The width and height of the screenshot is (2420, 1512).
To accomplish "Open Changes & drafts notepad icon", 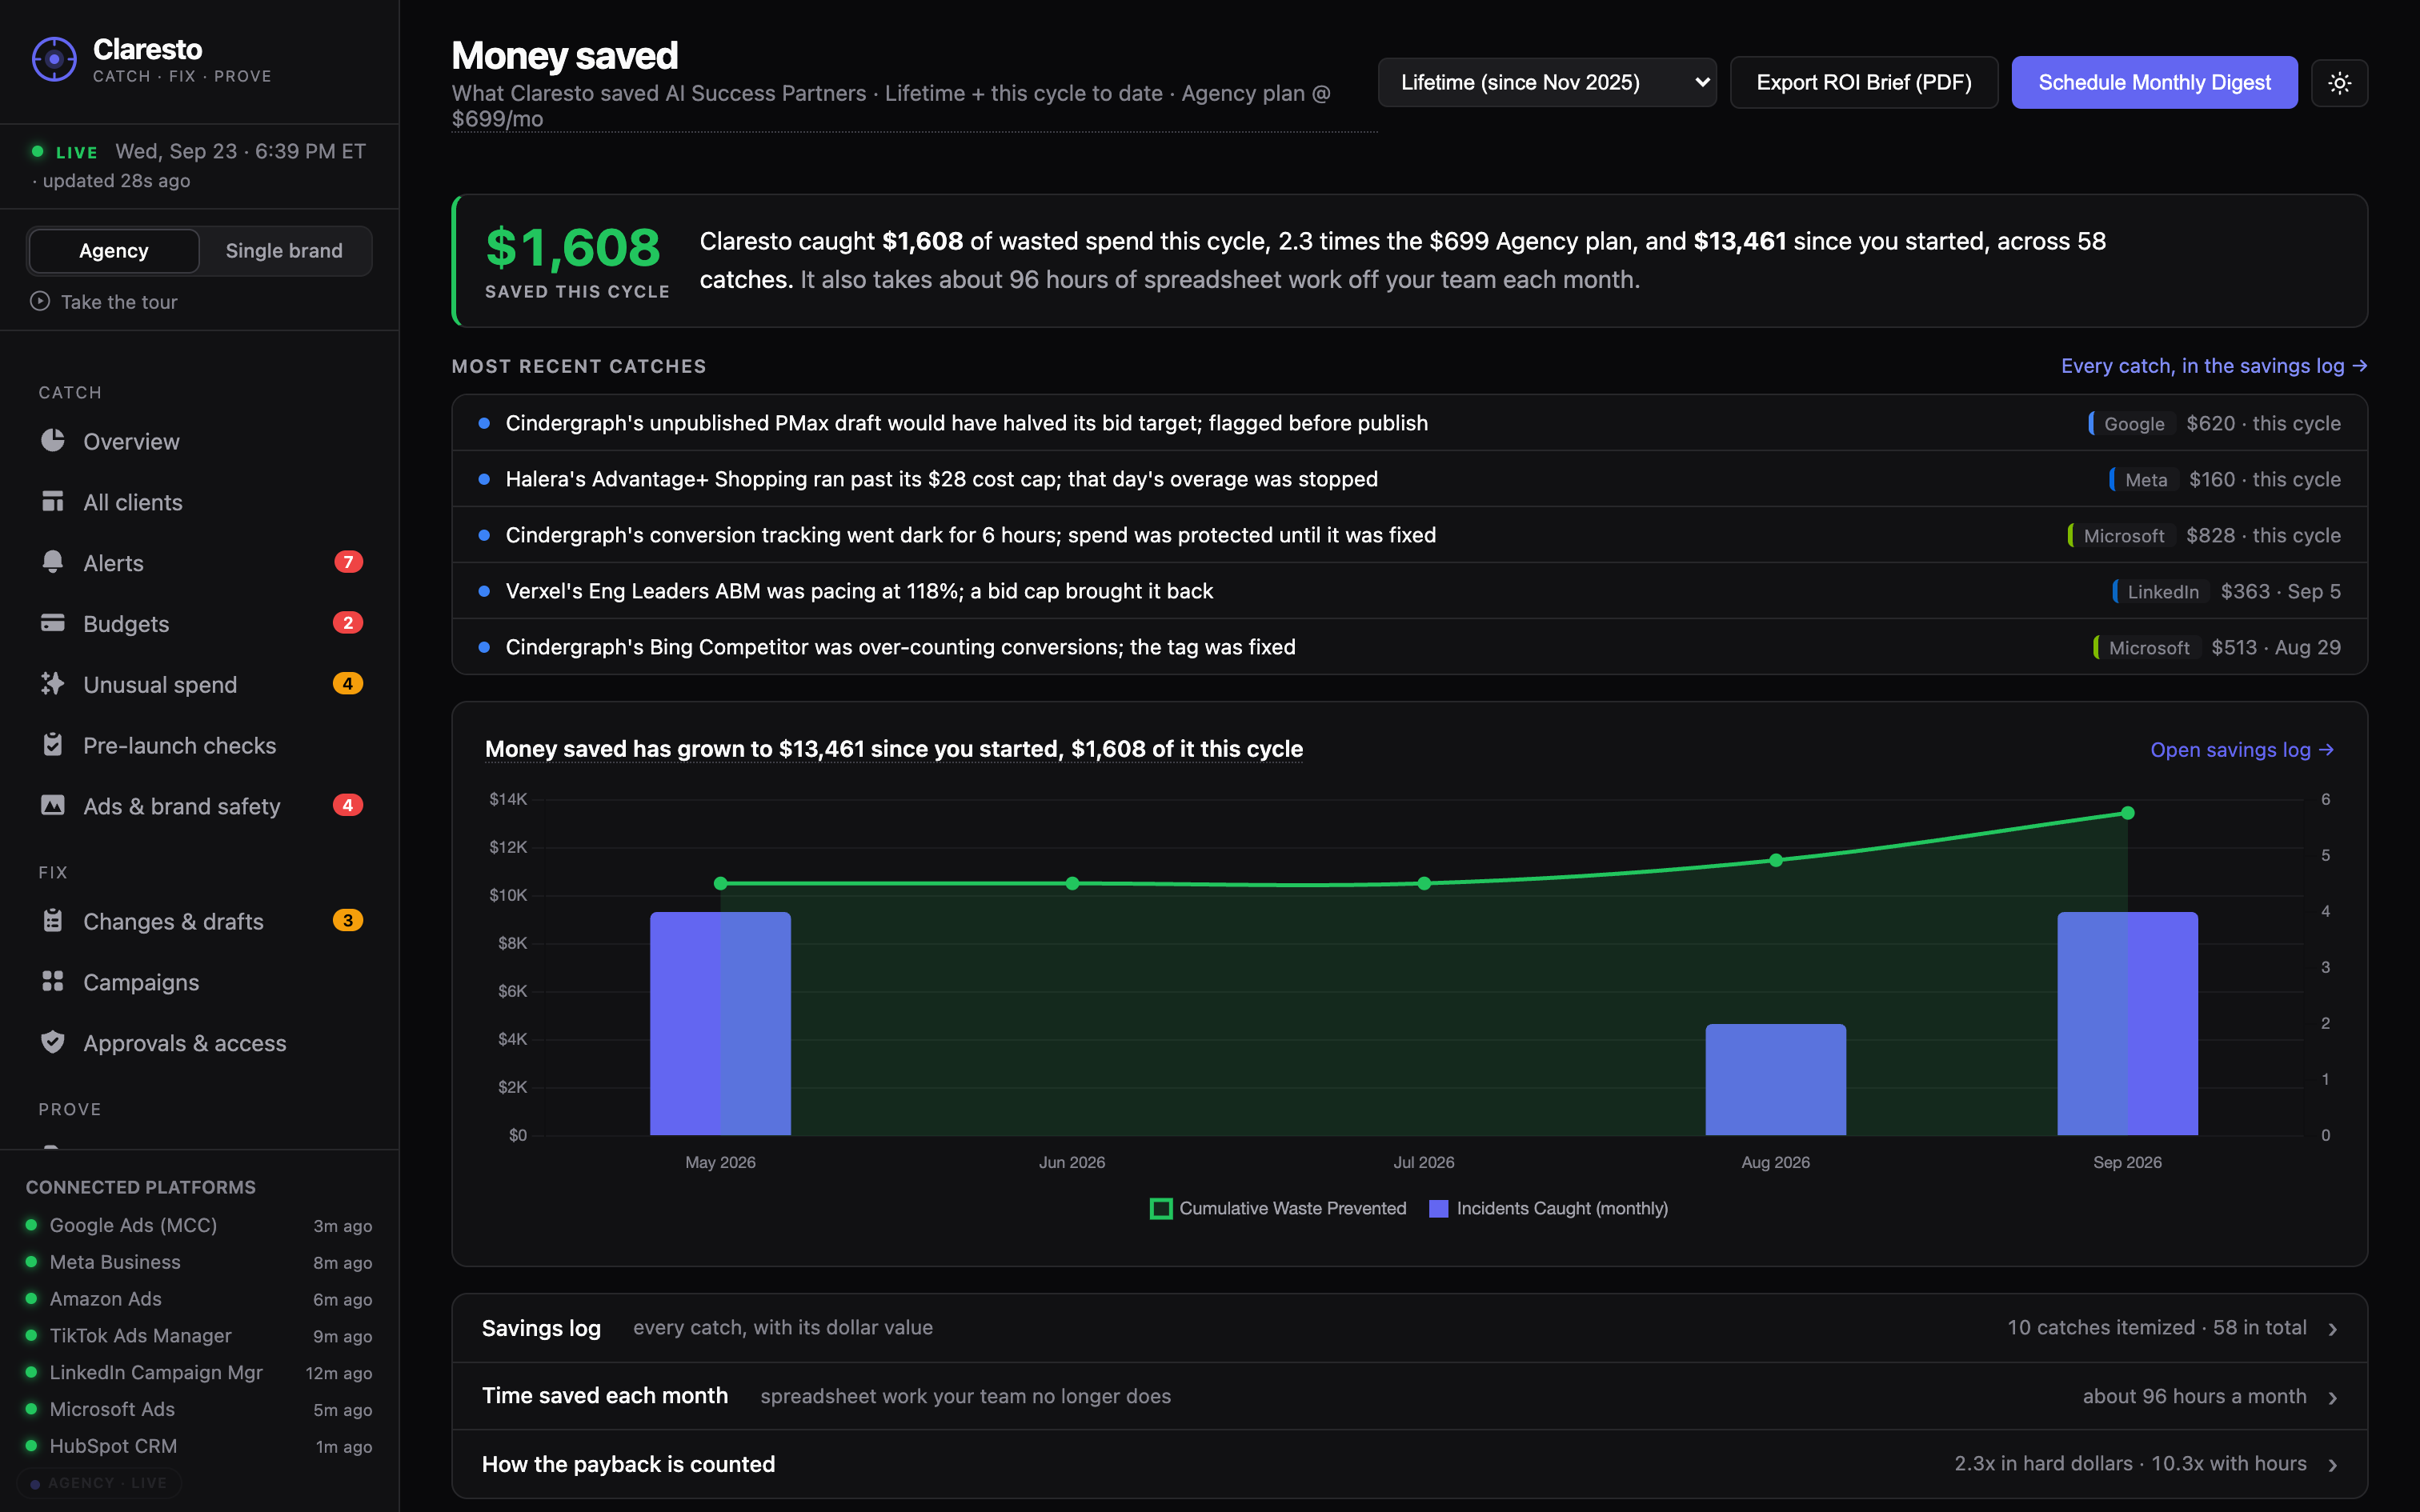I will click(x=53, y=921).
